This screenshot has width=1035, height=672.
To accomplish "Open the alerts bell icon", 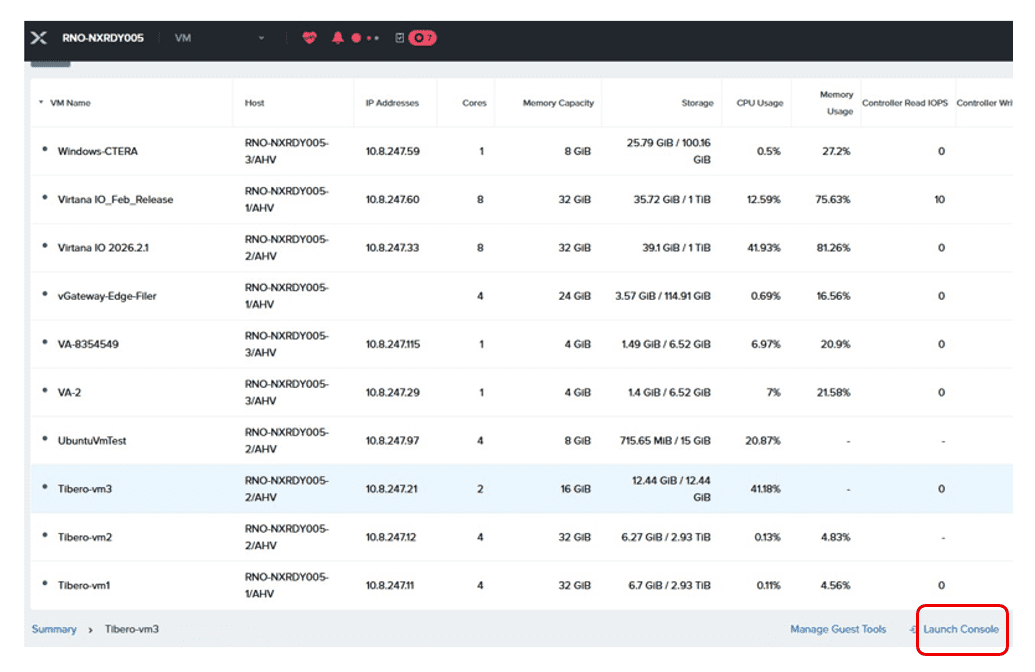I will (x=337, y=38).
